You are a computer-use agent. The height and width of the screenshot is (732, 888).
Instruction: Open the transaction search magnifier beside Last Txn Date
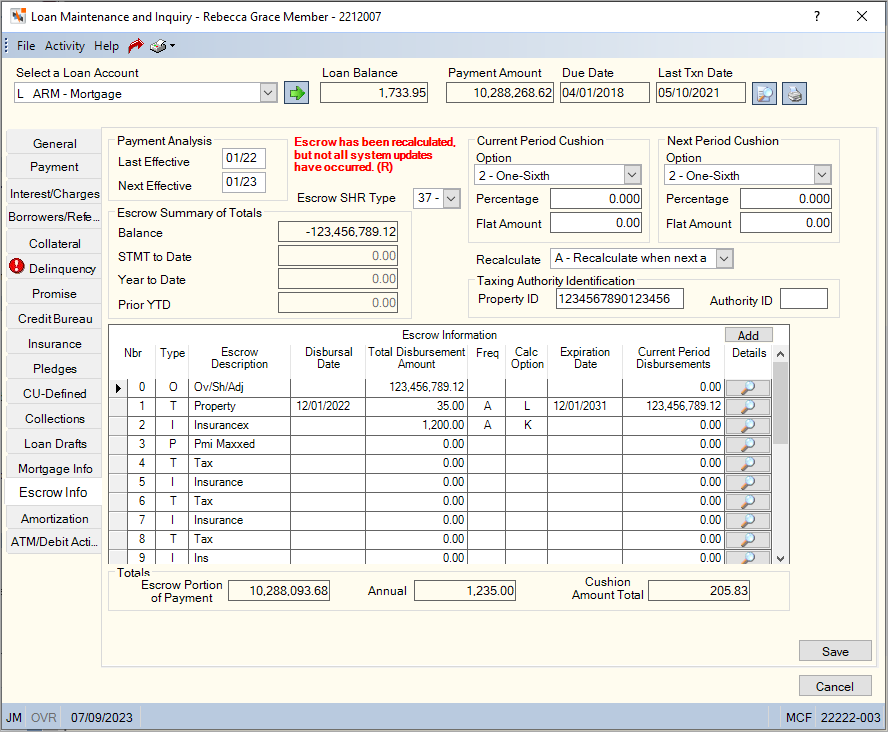click(x=764, y=93)
